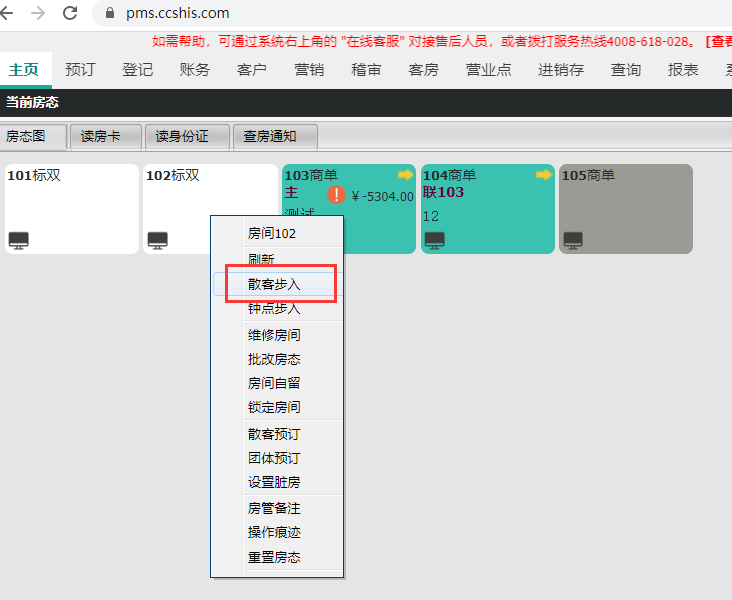Open the 登记 menu
The image size is (732, 600).
(138, 70)
